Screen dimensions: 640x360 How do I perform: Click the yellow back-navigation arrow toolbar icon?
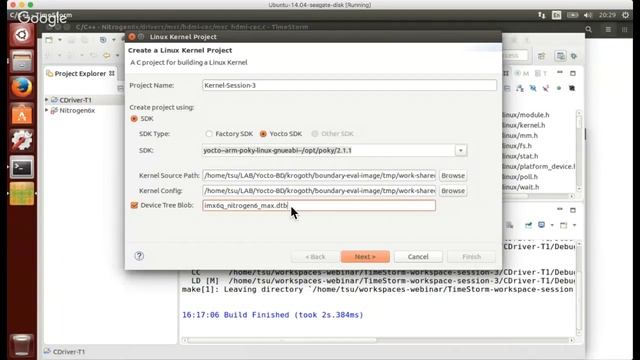(107, 55)
